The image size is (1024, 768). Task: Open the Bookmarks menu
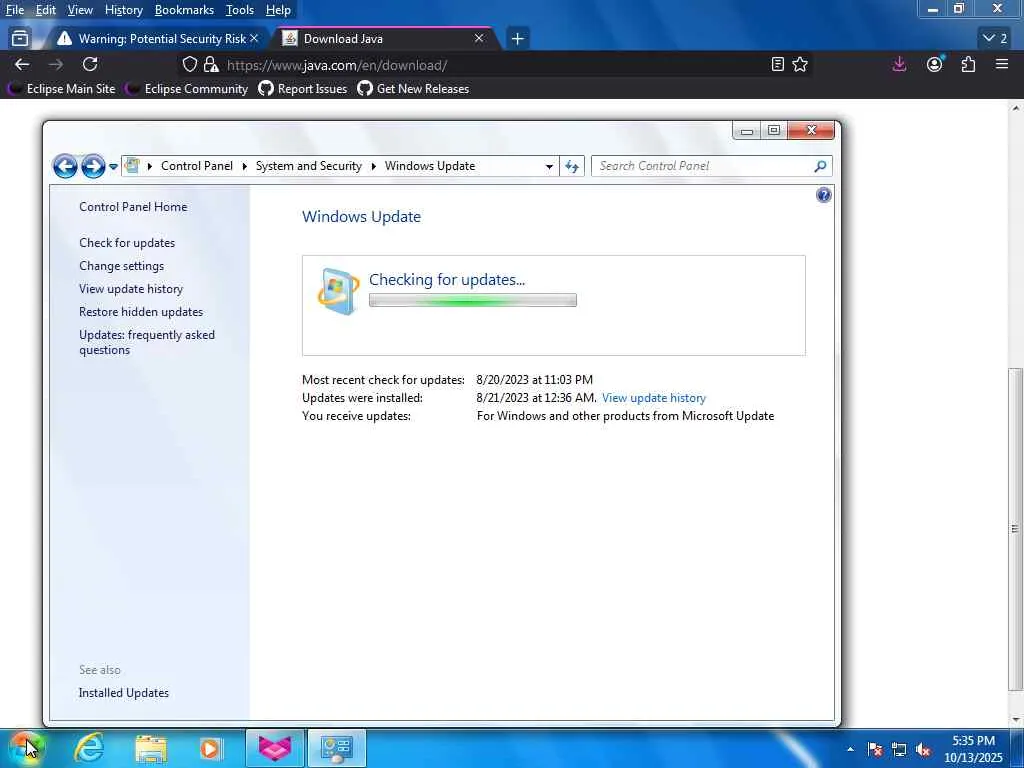pos(184,10)
